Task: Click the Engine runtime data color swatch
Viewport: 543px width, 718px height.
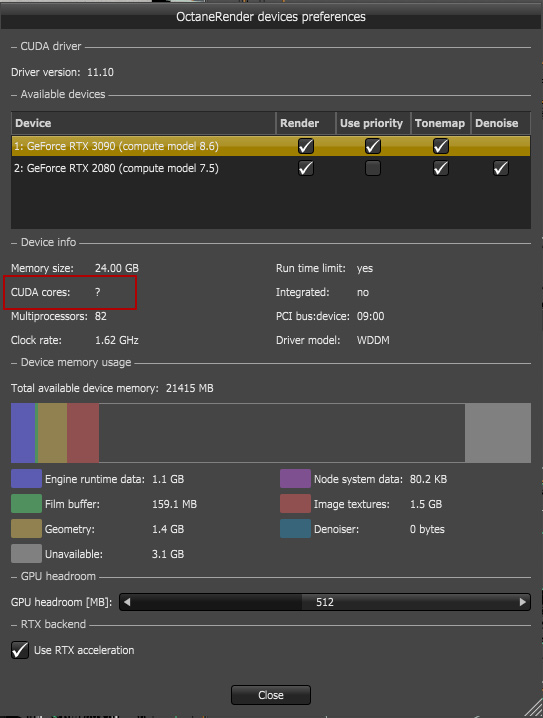Action: 26,479
